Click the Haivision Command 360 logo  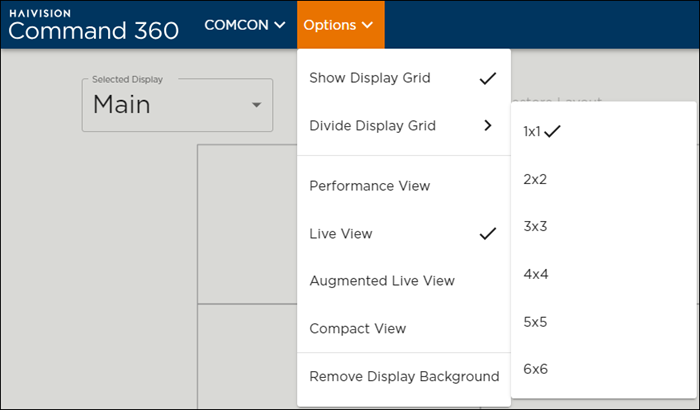coord(94,24)
